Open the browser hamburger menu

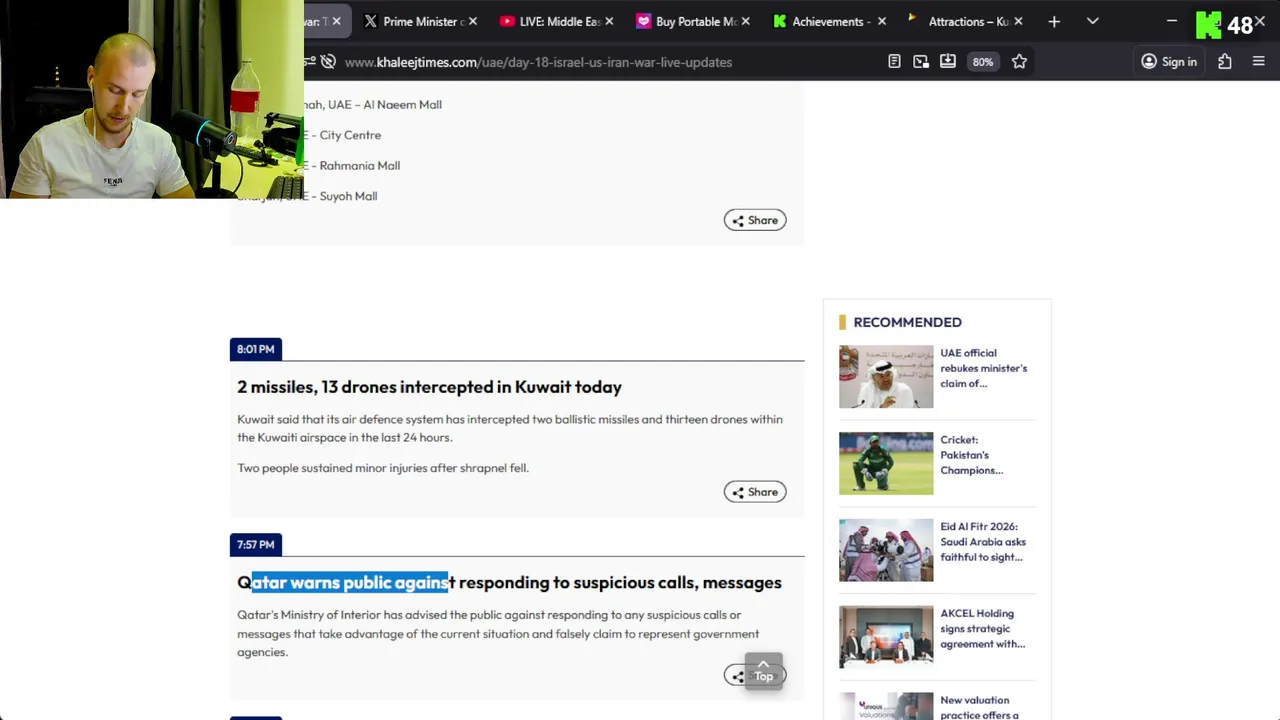[1259, 62]
